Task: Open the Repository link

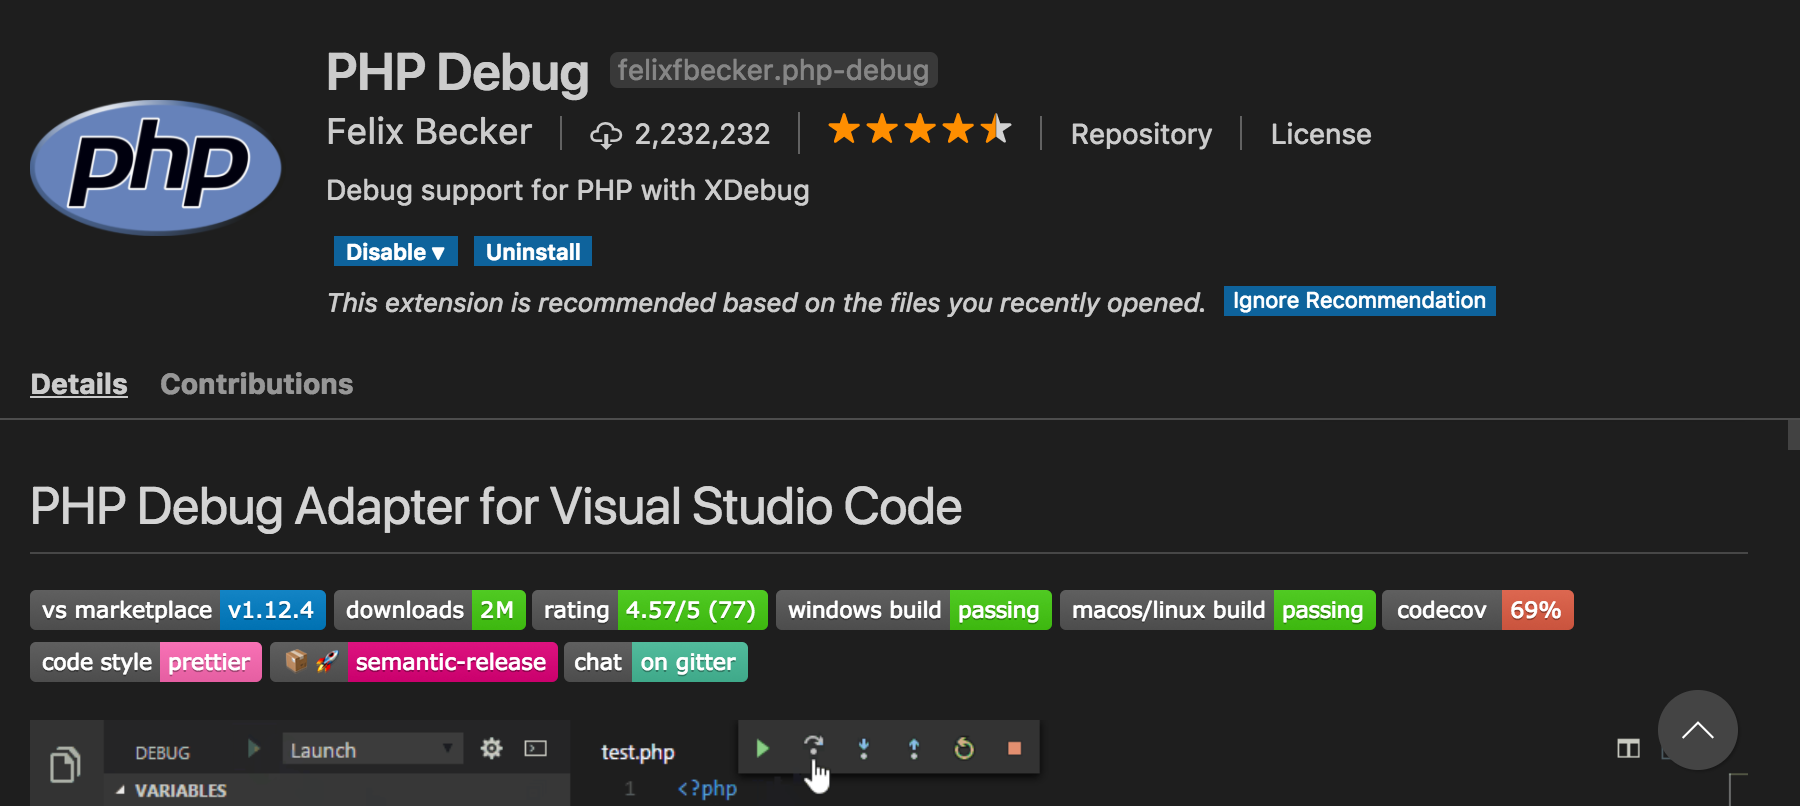Action: [x=1141, y=134]
